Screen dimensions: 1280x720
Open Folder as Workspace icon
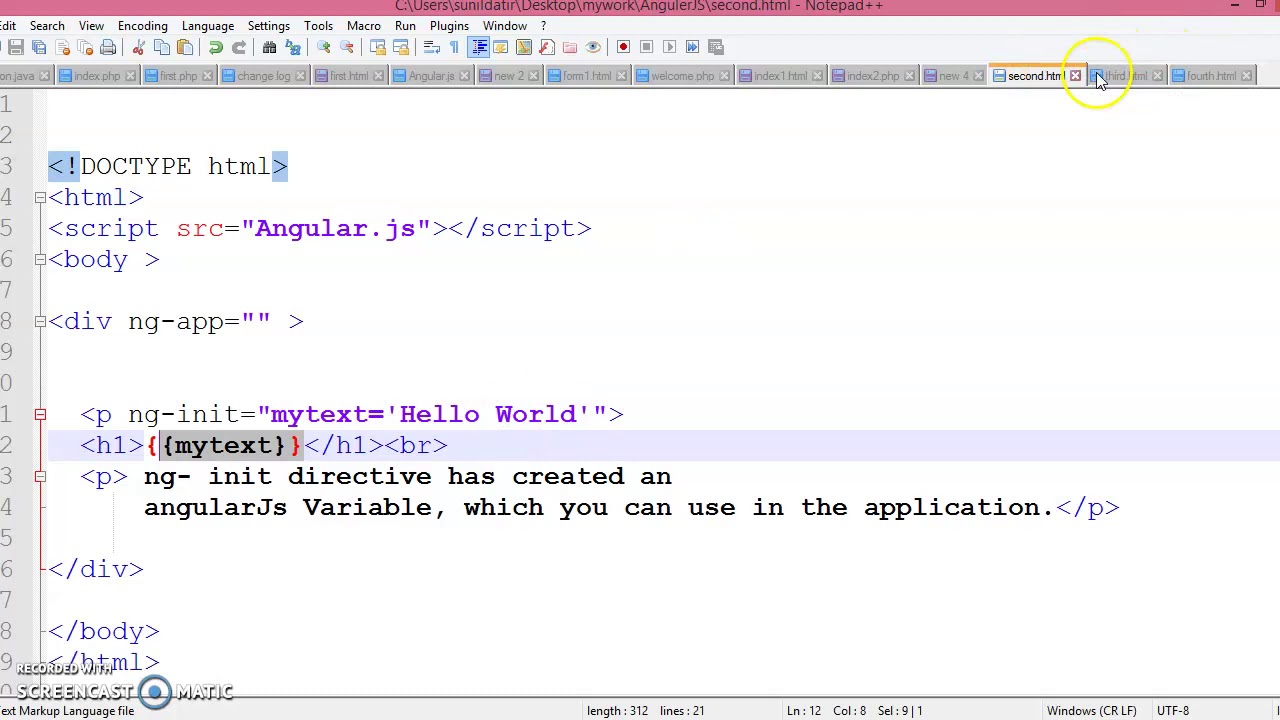click(x=569, y=47)
